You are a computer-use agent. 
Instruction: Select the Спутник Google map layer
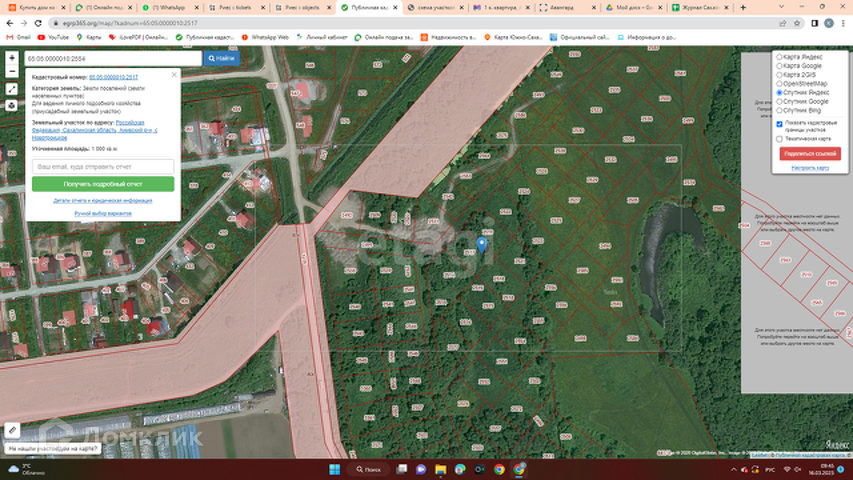pyautogui.click(x=780, y=101)
